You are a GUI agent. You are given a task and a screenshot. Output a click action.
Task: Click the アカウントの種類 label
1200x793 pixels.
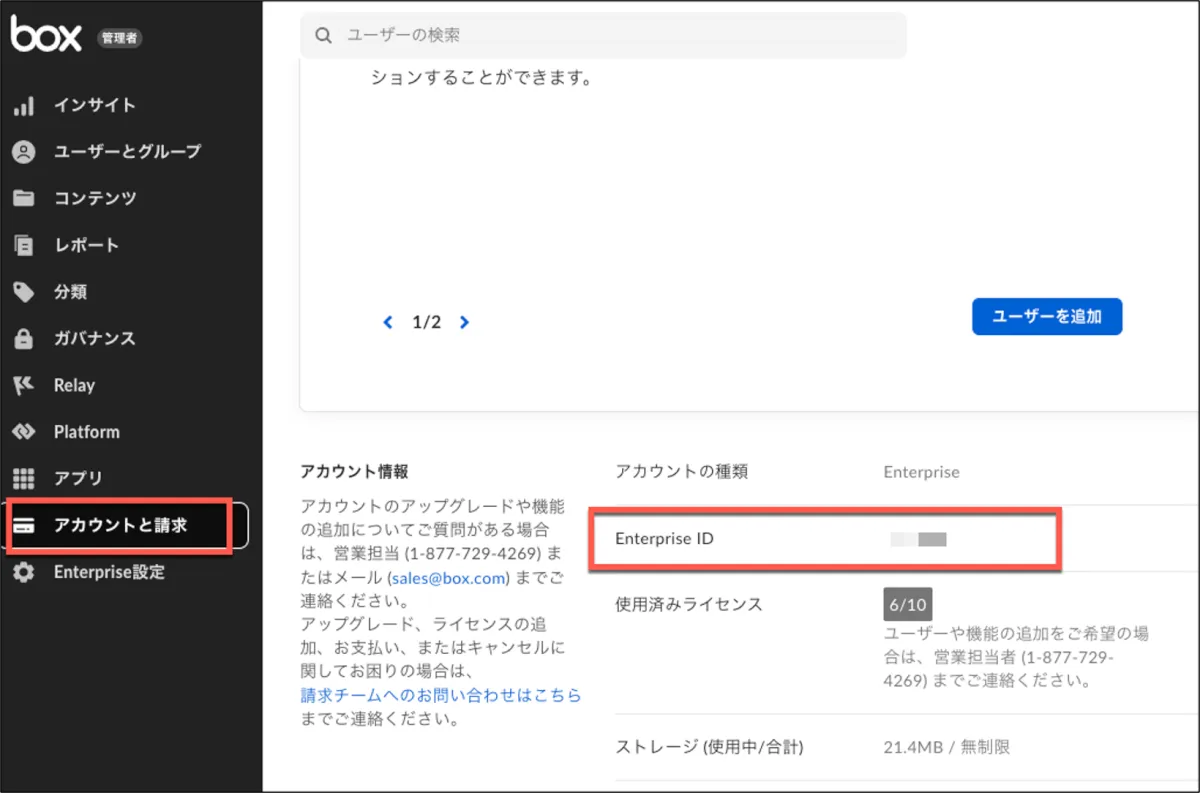pos(681,472)
